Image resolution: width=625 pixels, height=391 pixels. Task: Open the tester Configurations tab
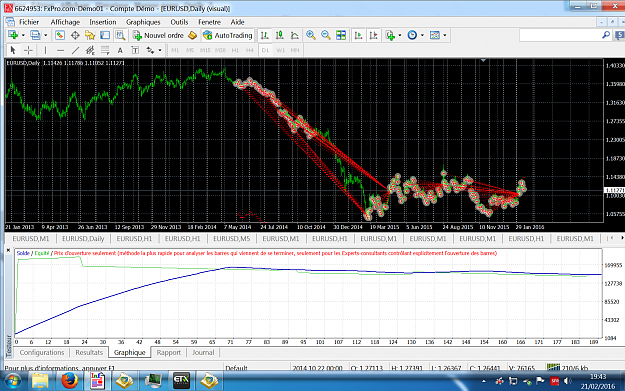[x=42, y=352]
